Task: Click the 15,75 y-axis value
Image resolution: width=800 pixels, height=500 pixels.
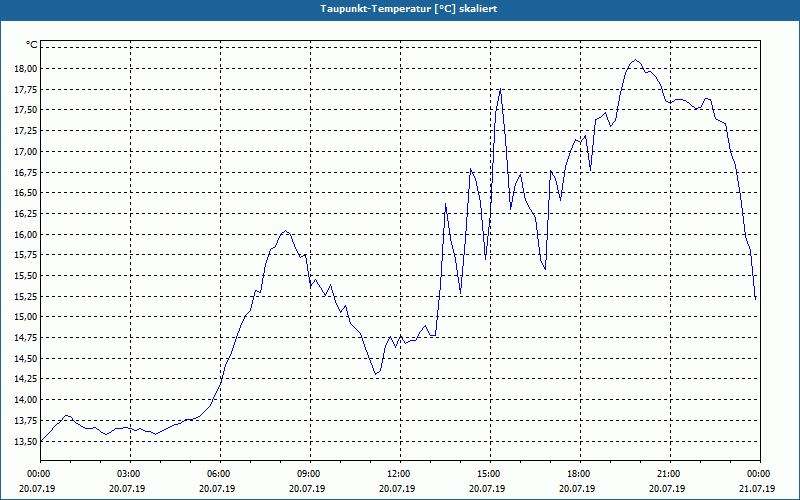Action: [26, 255]
